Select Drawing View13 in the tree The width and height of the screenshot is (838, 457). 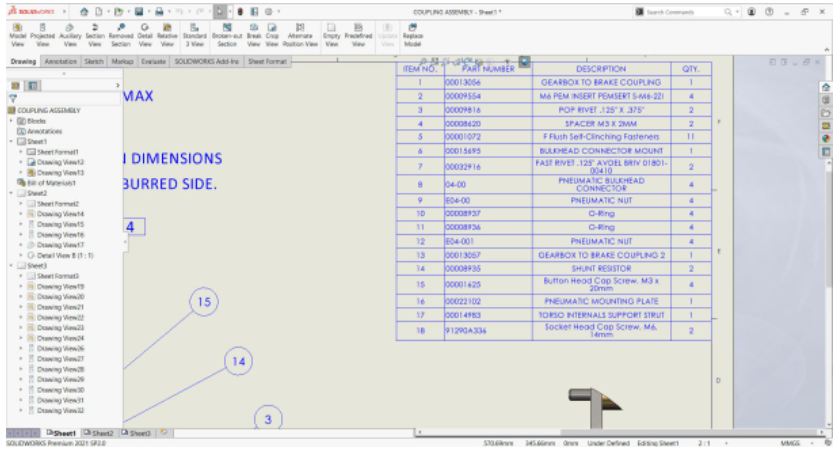tap(56, 173)
